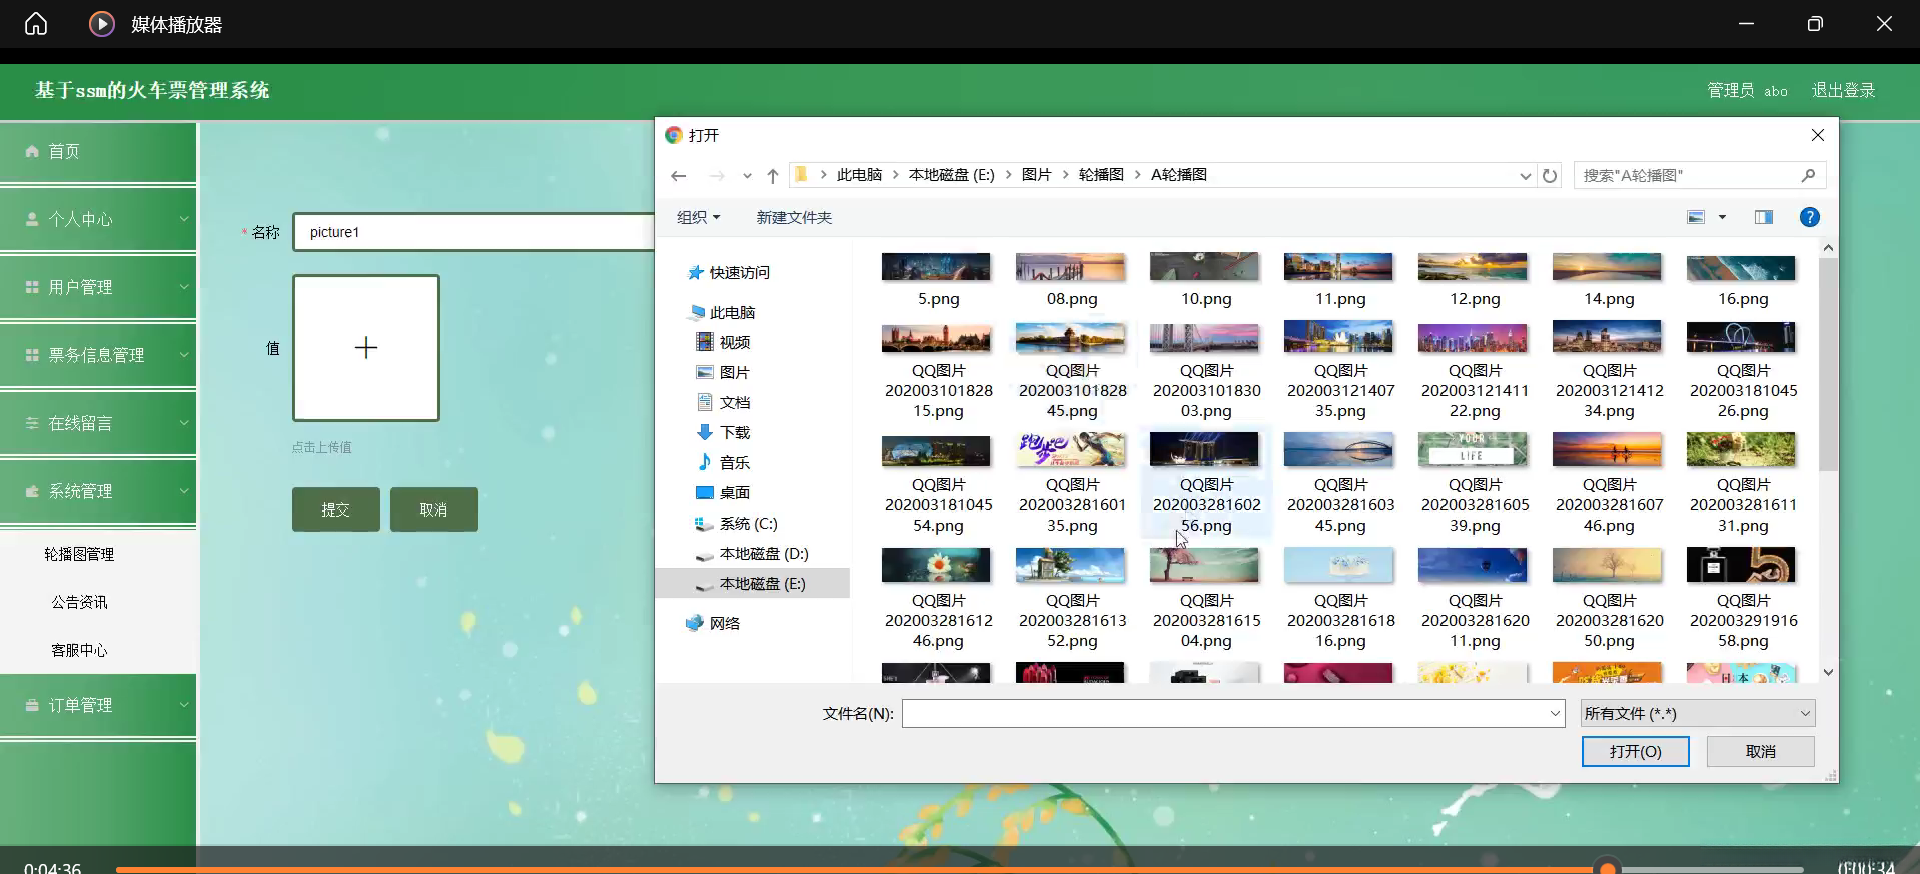The width and height of the screenshot is (1920, 874).
Task: Refresh the A轮播图 folder listing
Action: (x=1550, y=176)
